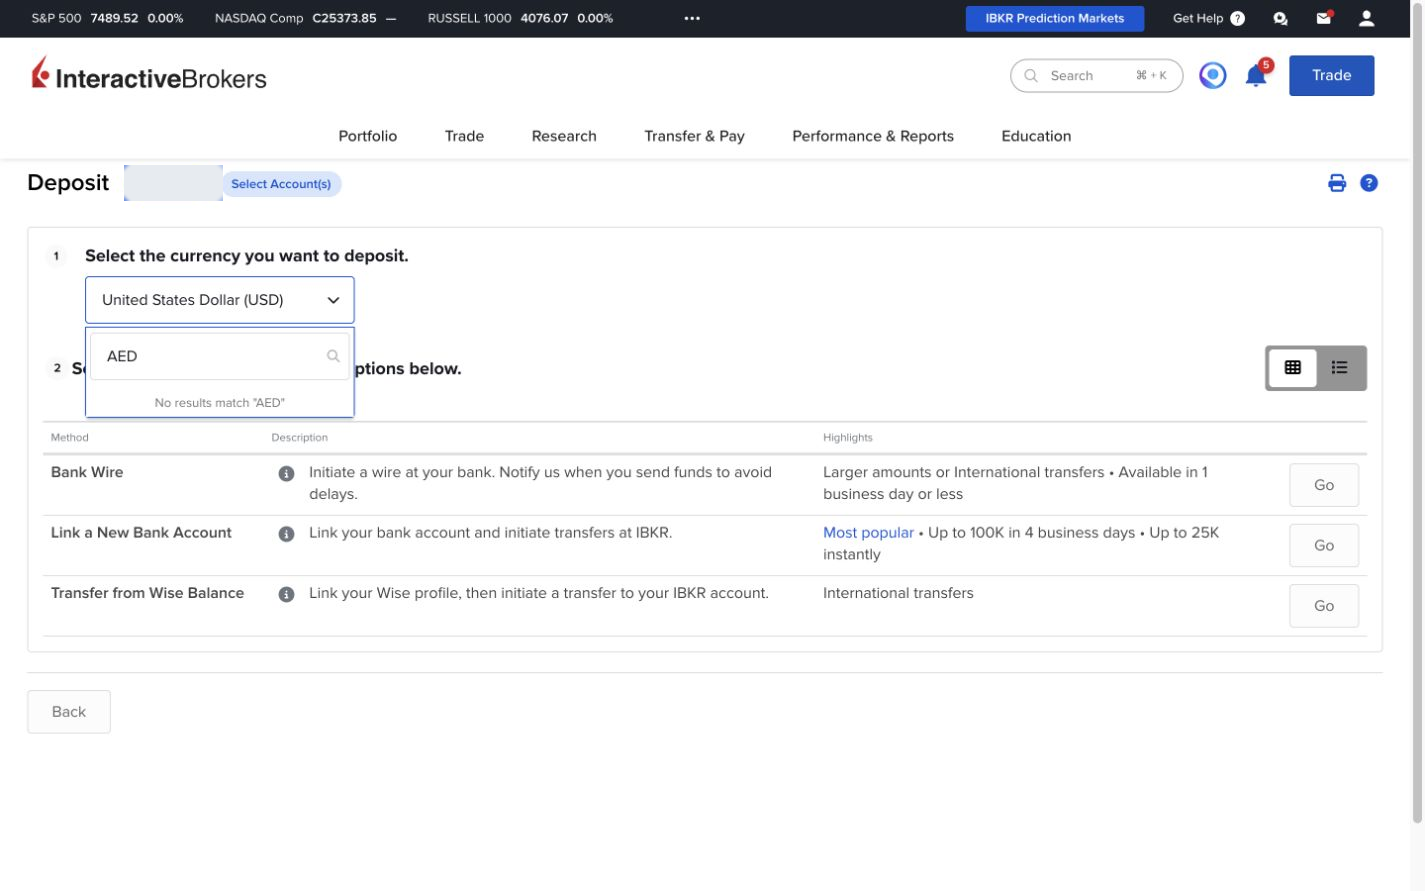Viewport: 1425px width, 891px height.
Task: Click the info icon for Bank Wire
Action: (x=286, y=473)
